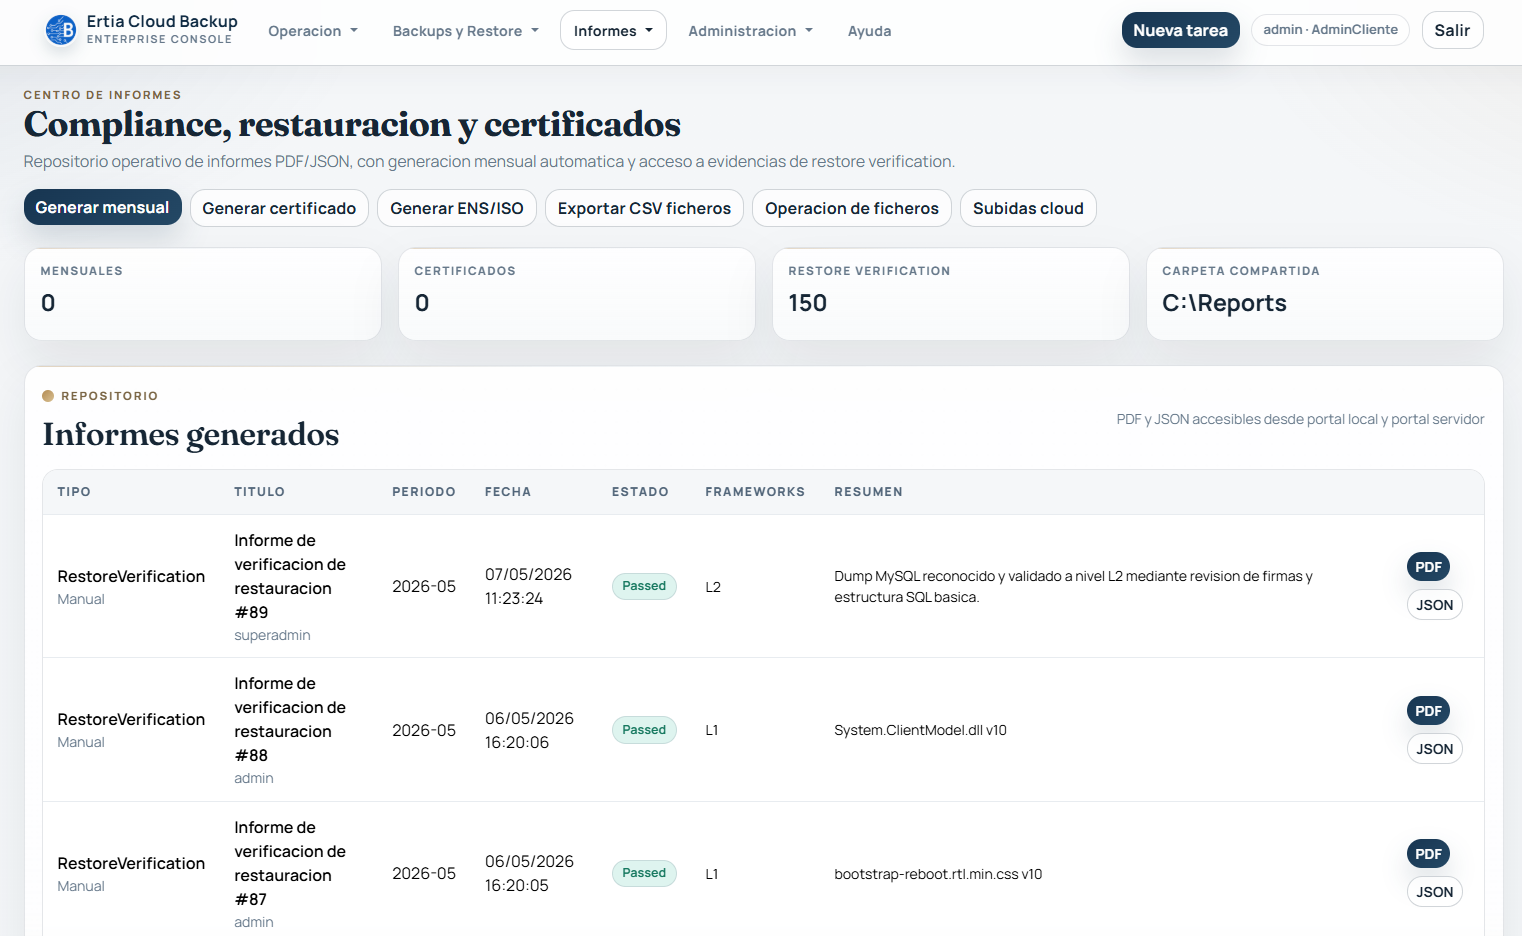Select the title of report #88
The image size is (1522, 936).
tap(290, 719)
